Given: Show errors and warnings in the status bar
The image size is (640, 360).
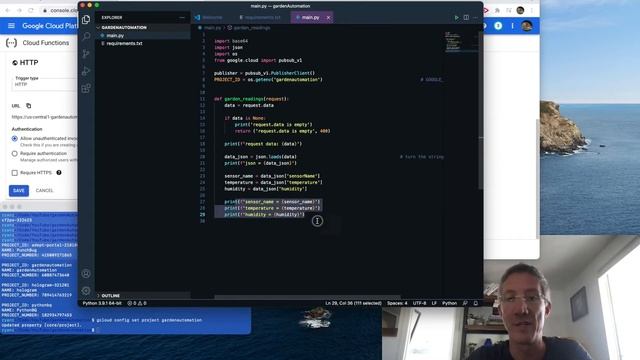Looking at the screenshot, I should tap(137, 303).
